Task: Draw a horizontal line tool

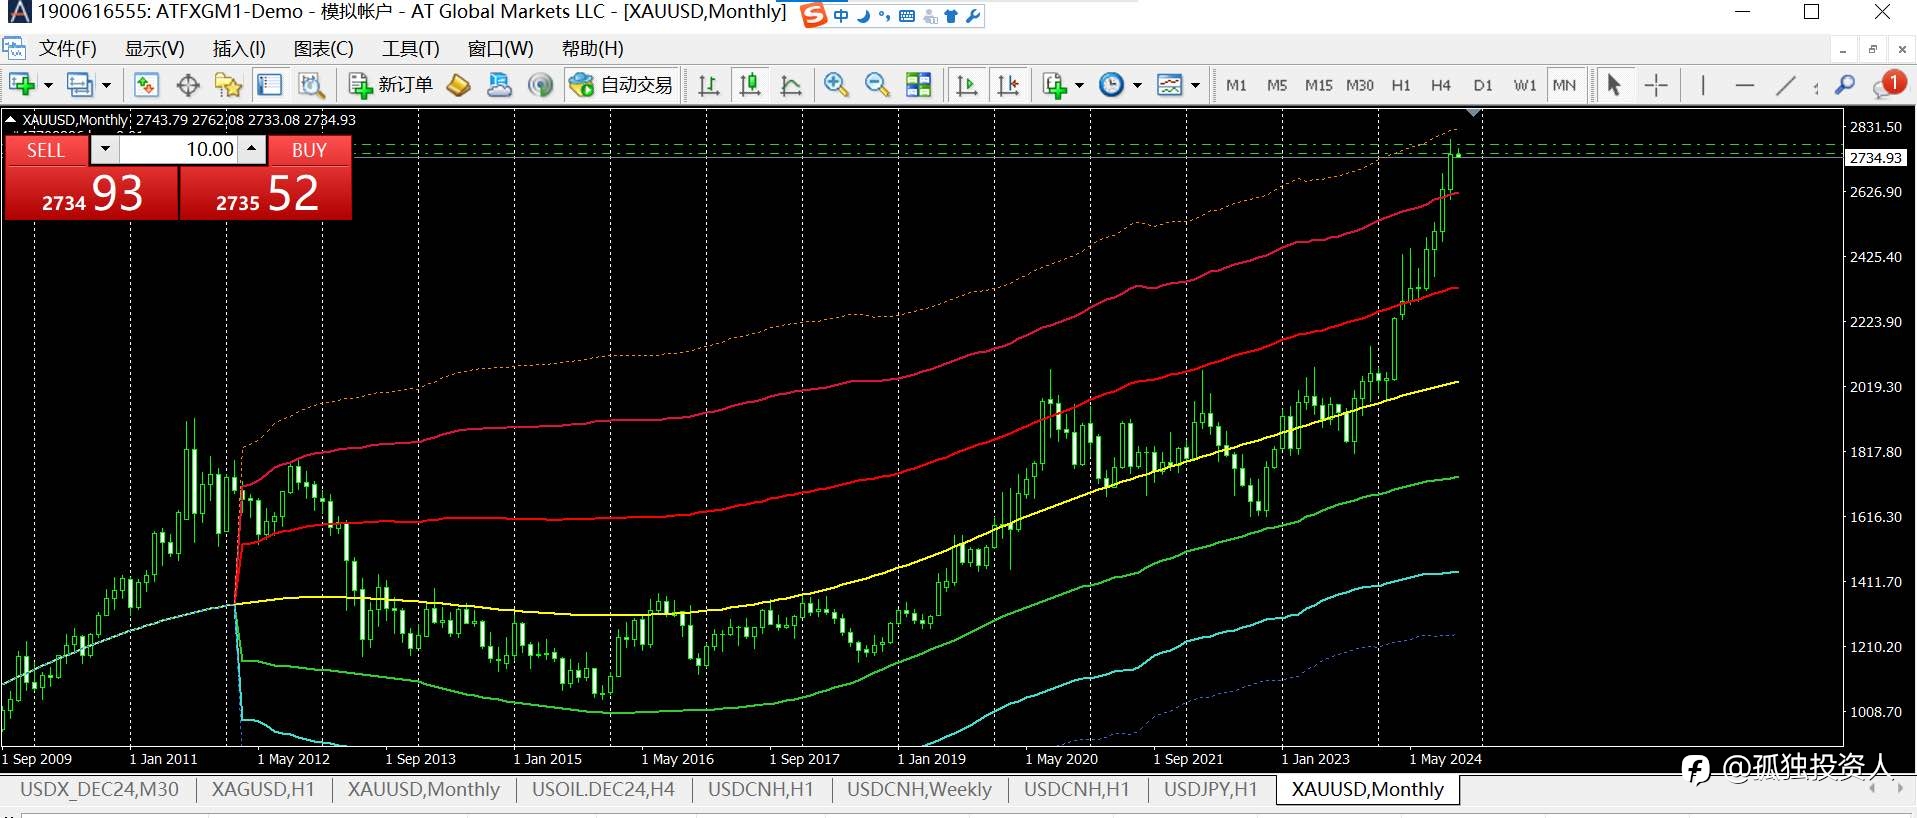Action: click(1745, 86)
